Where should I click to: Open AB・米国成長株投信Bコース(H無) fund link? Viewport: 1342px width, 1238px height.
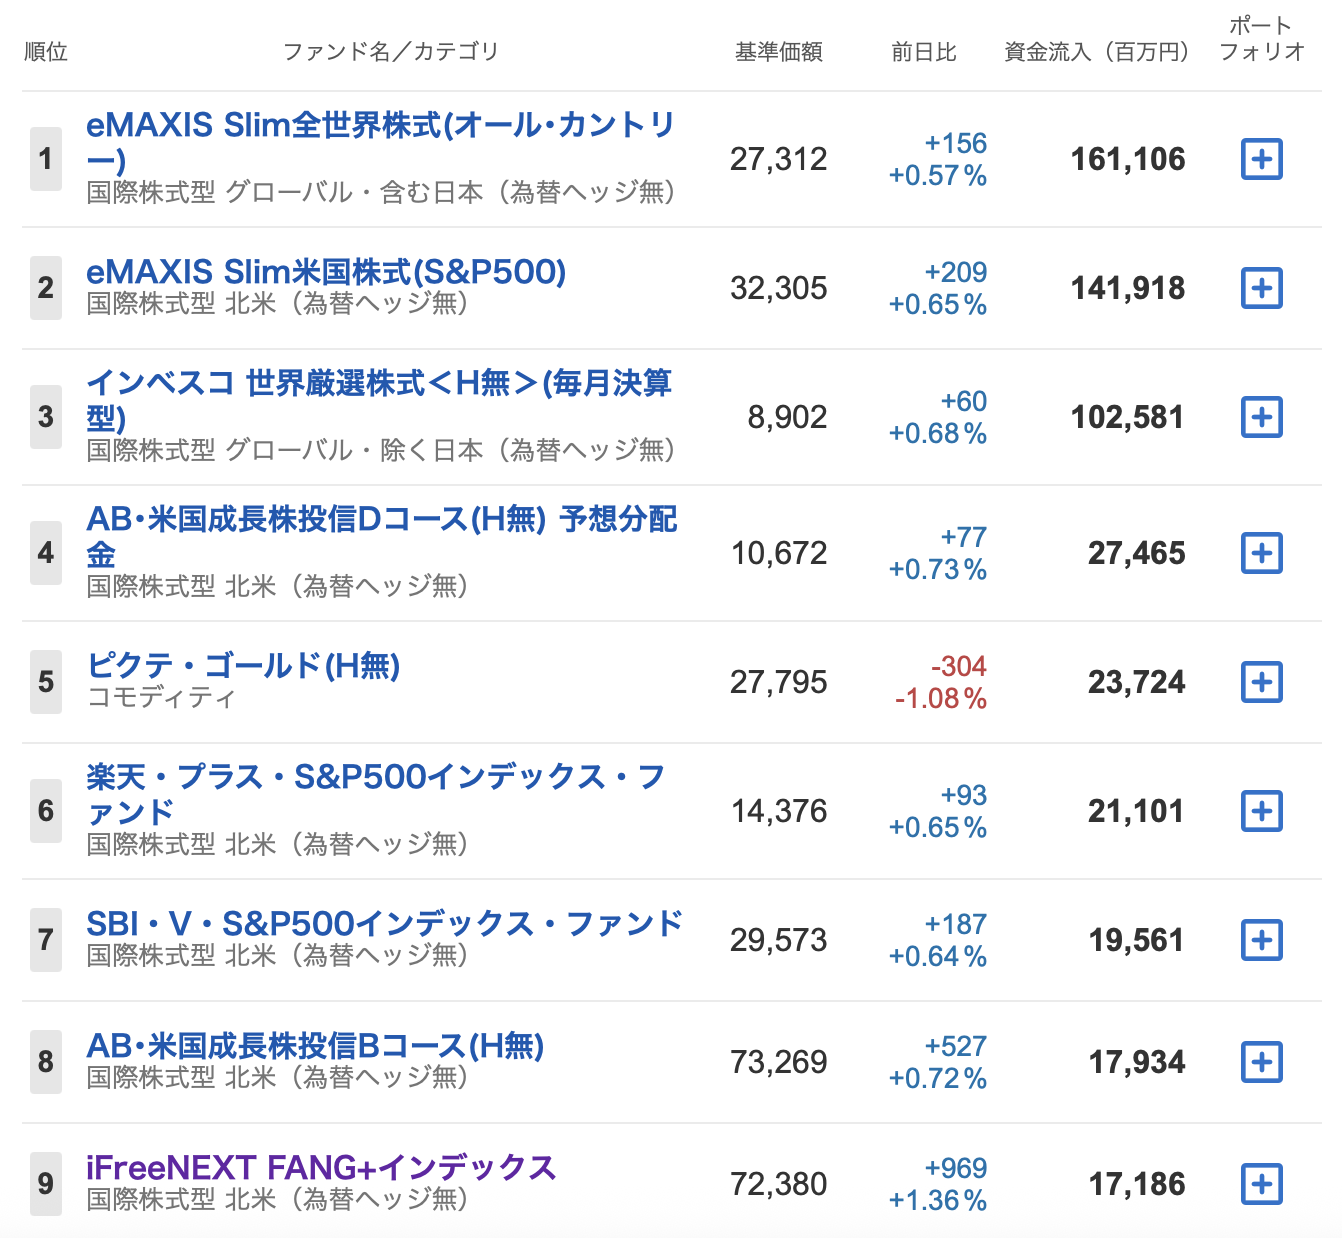point(315,1045)
